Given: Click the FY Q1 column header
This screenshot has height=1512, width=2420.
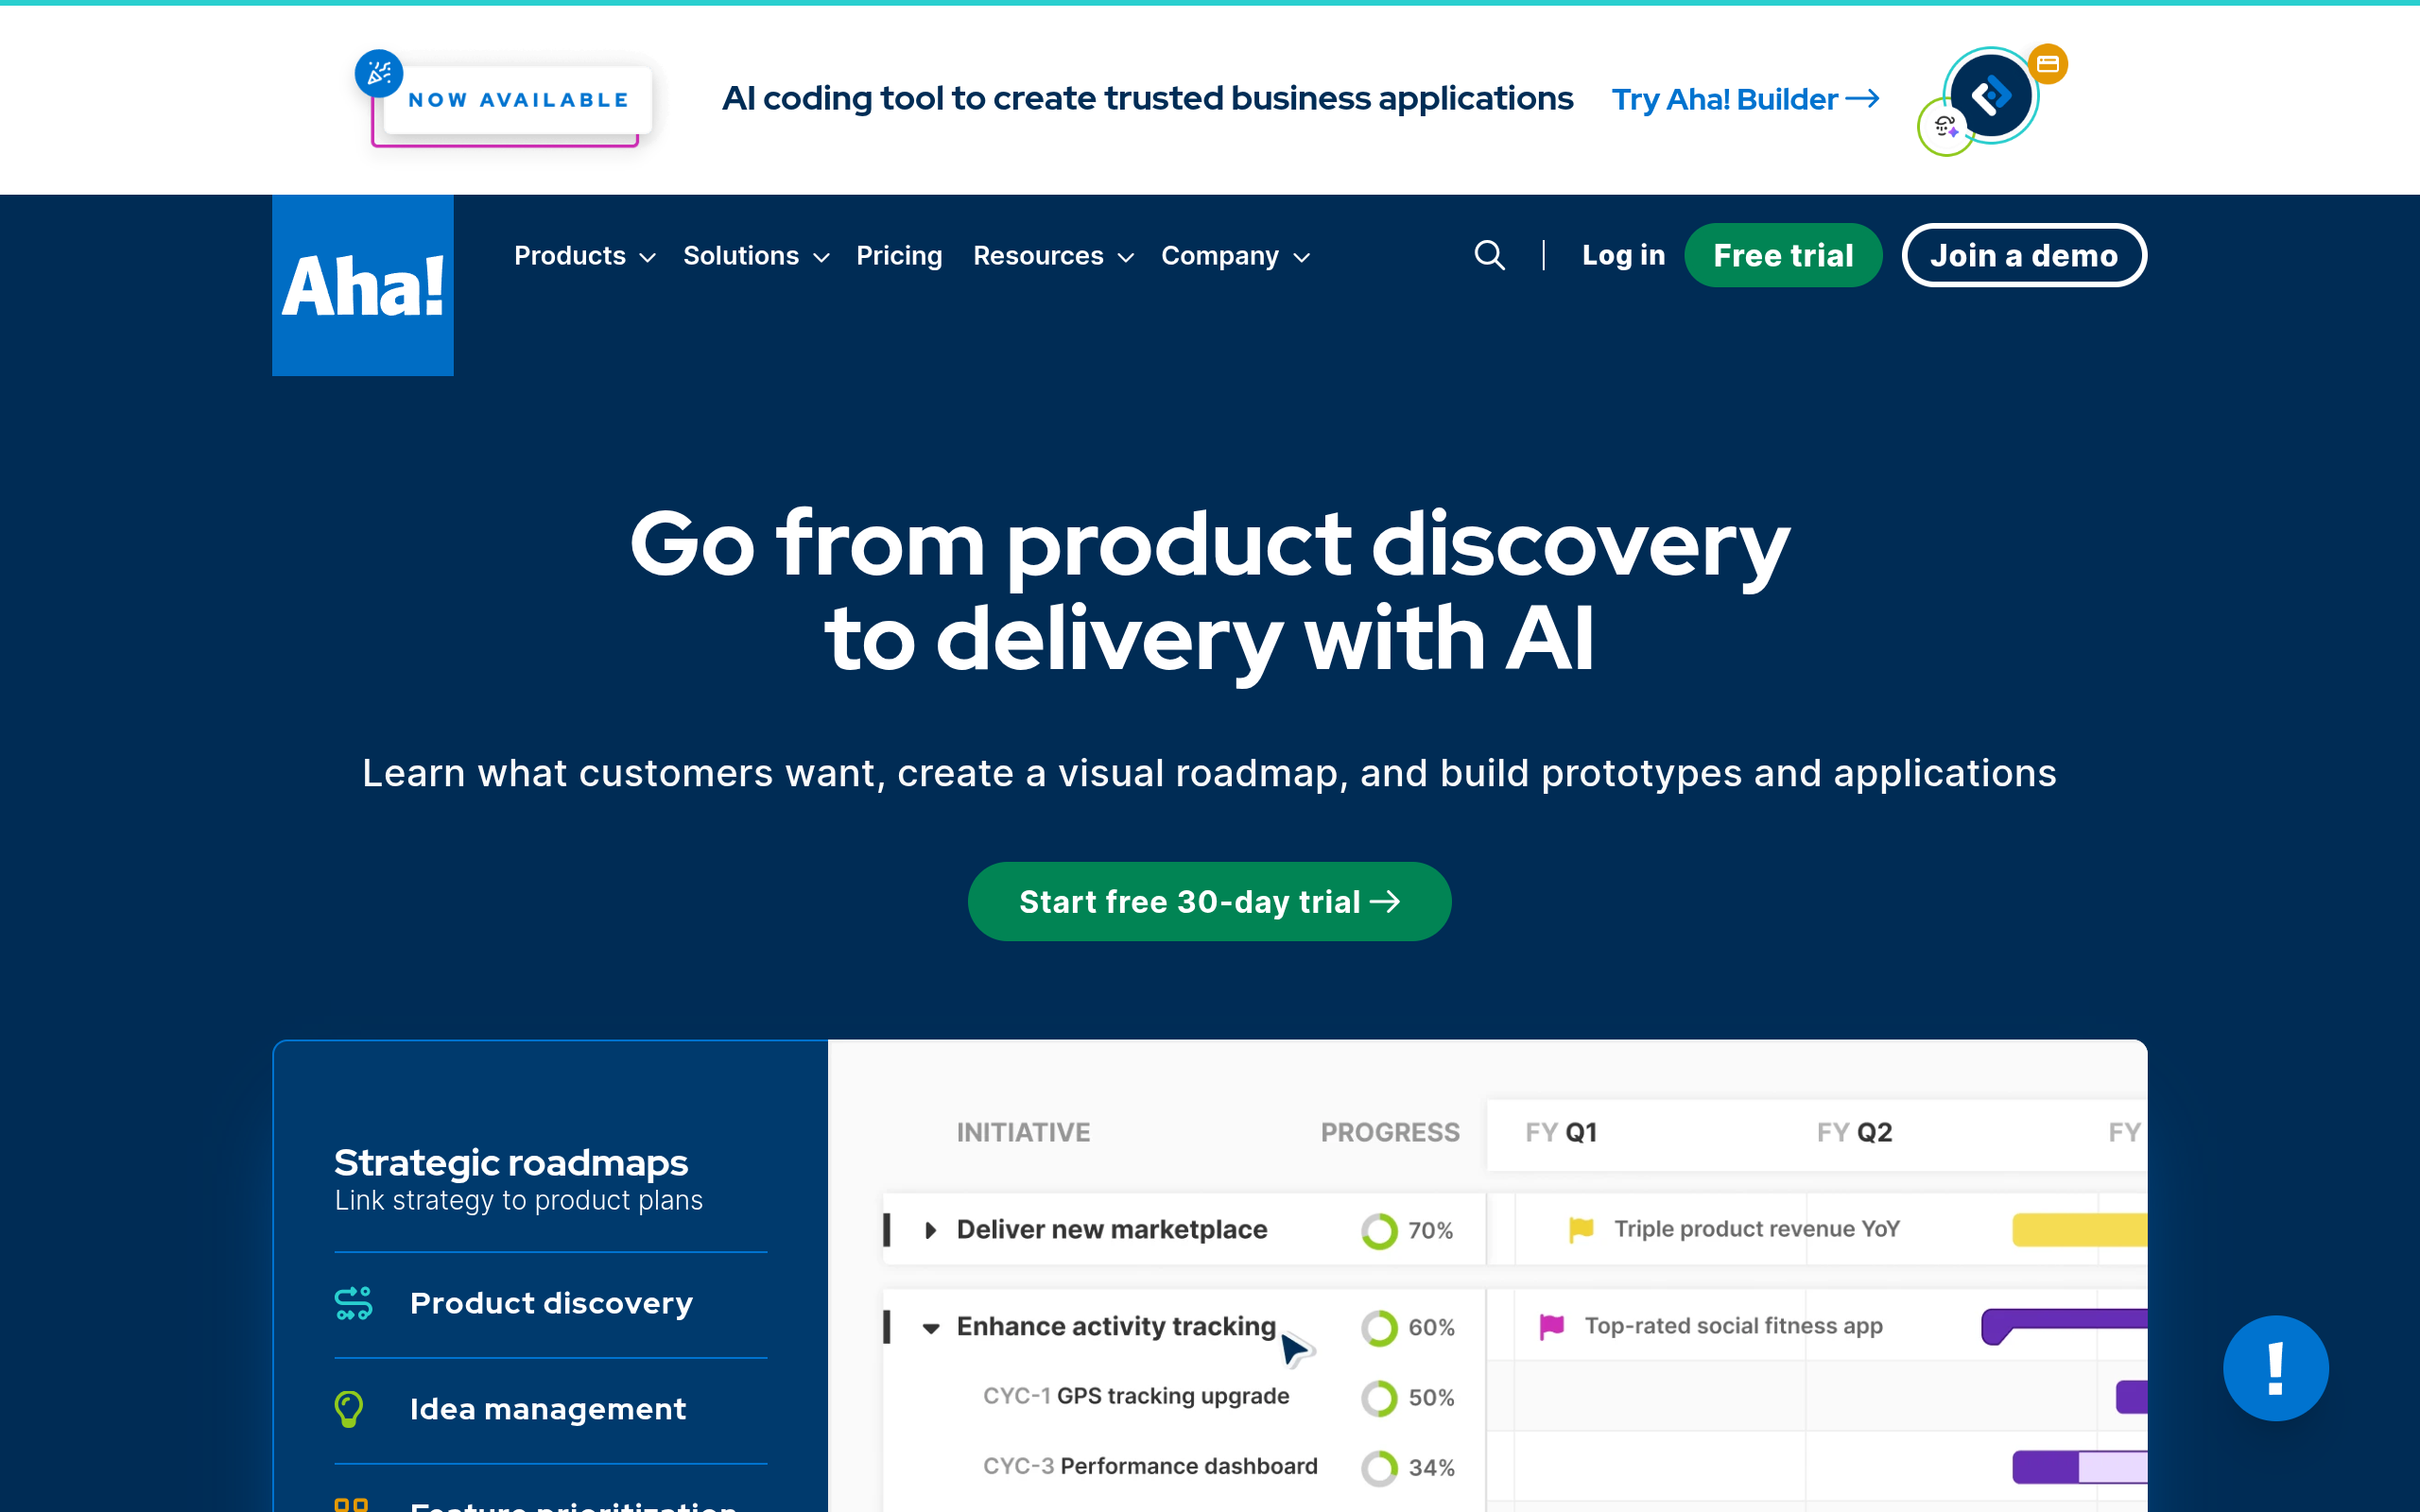Looking at the screenshot, I should click(x=1561, y=1132).
